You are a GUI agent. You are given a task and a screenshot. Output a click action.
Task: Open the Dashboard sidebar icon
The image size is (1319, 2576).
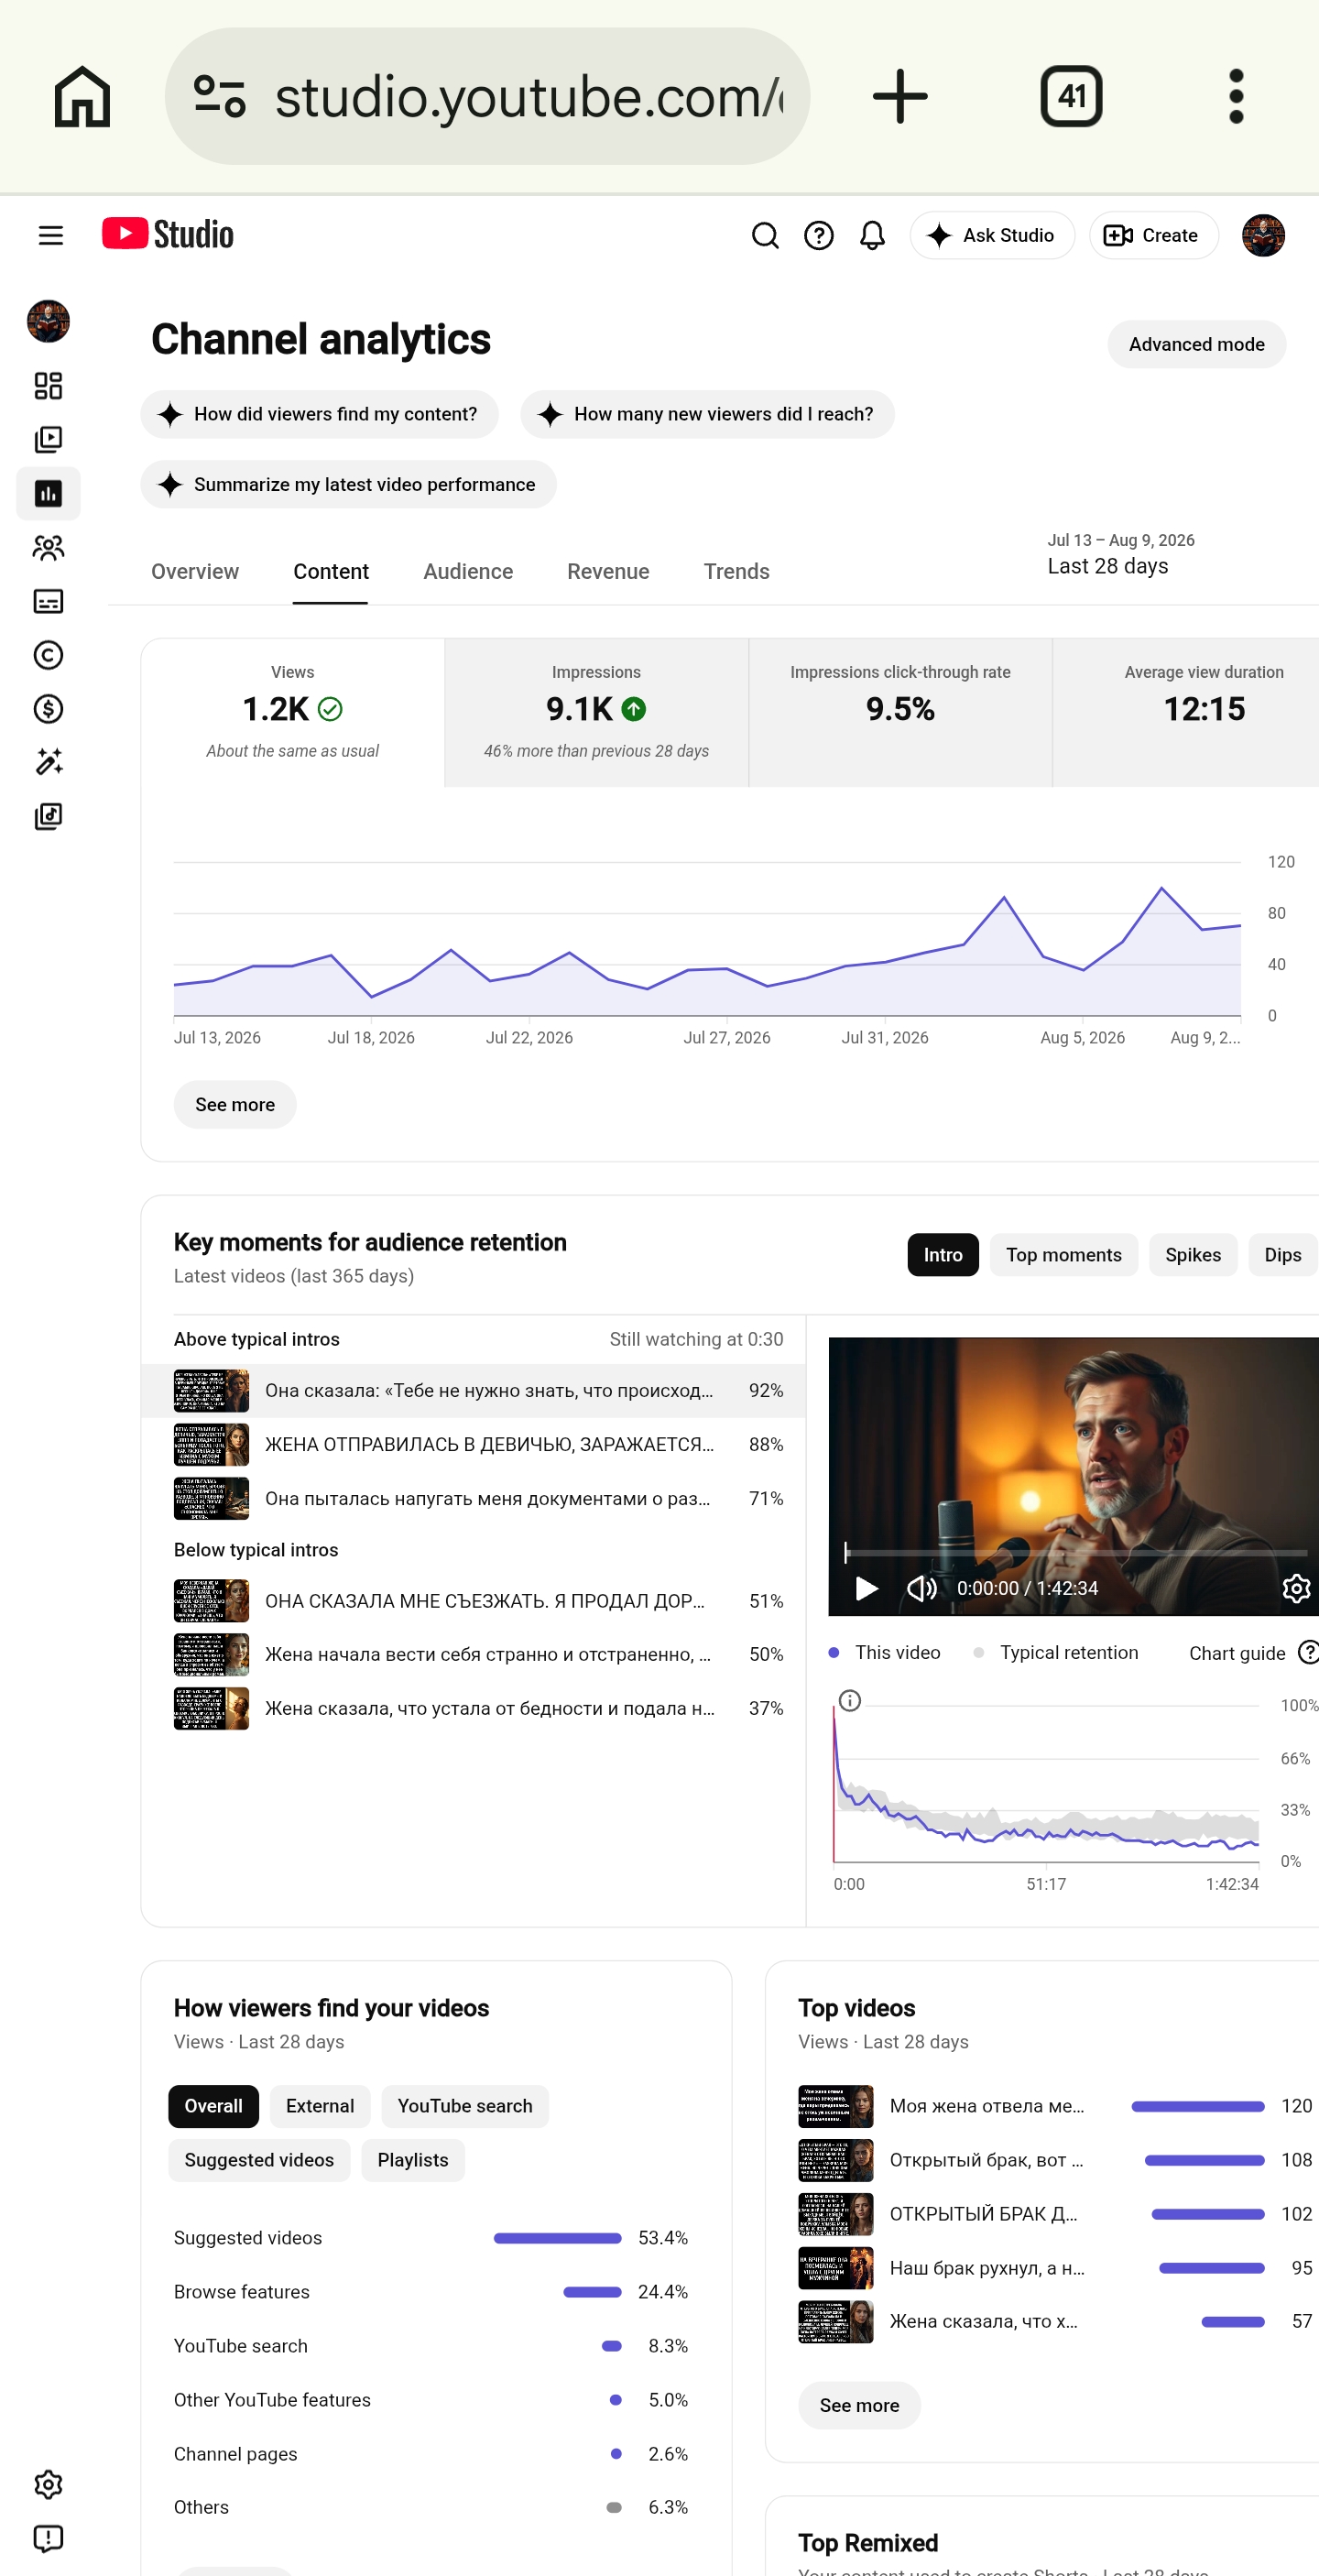[48, 386]
